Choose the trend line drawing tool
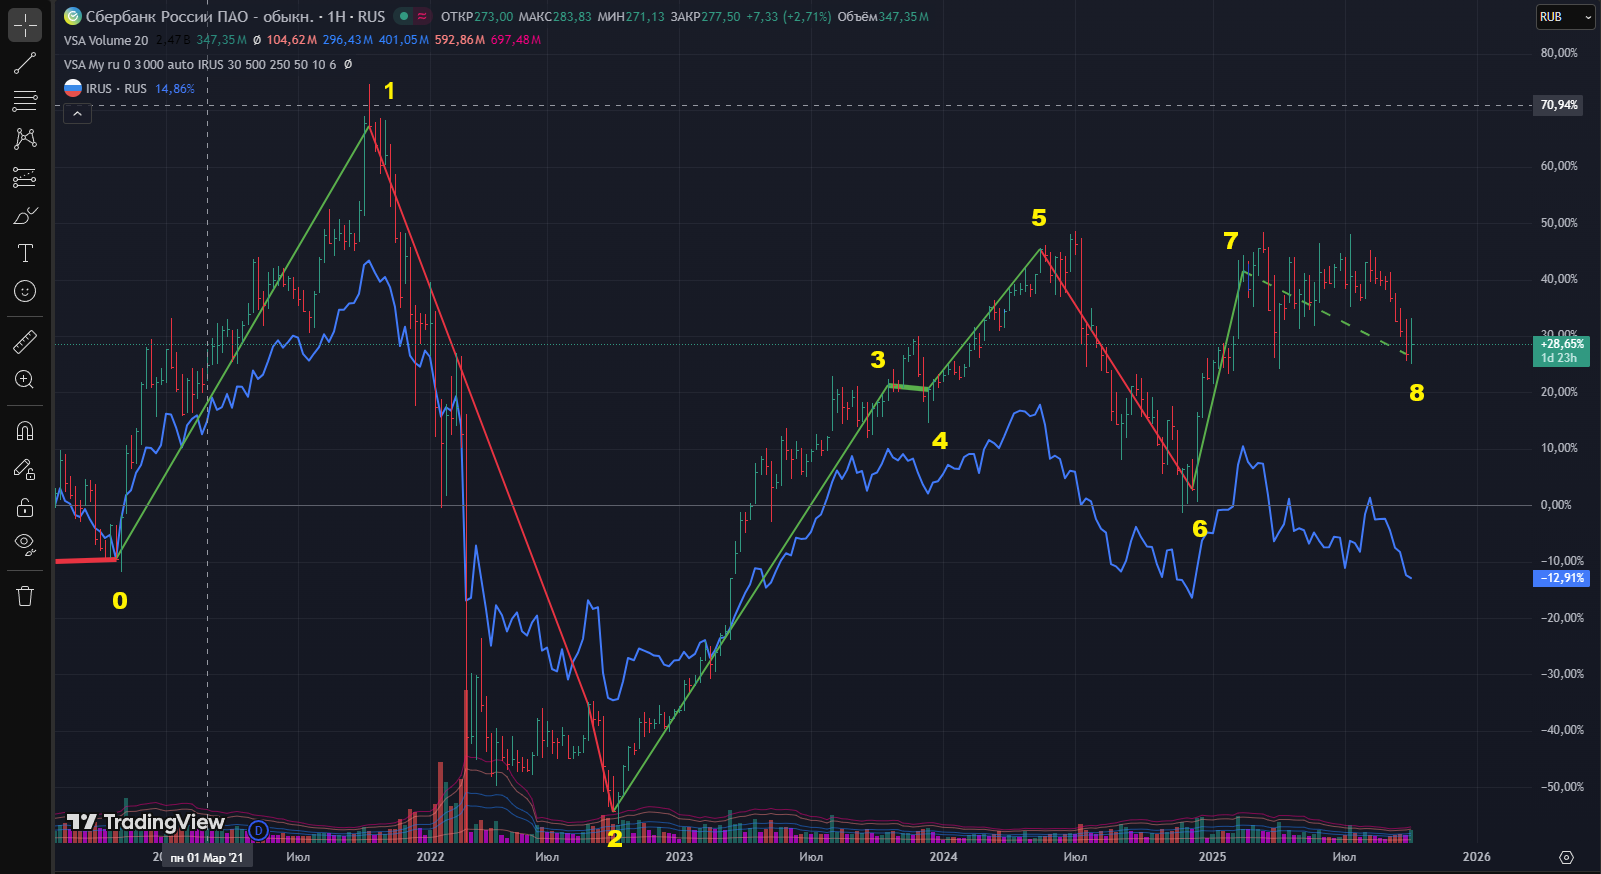Image resolution: width=1601 pixels, height=874 pixels. 25,64
